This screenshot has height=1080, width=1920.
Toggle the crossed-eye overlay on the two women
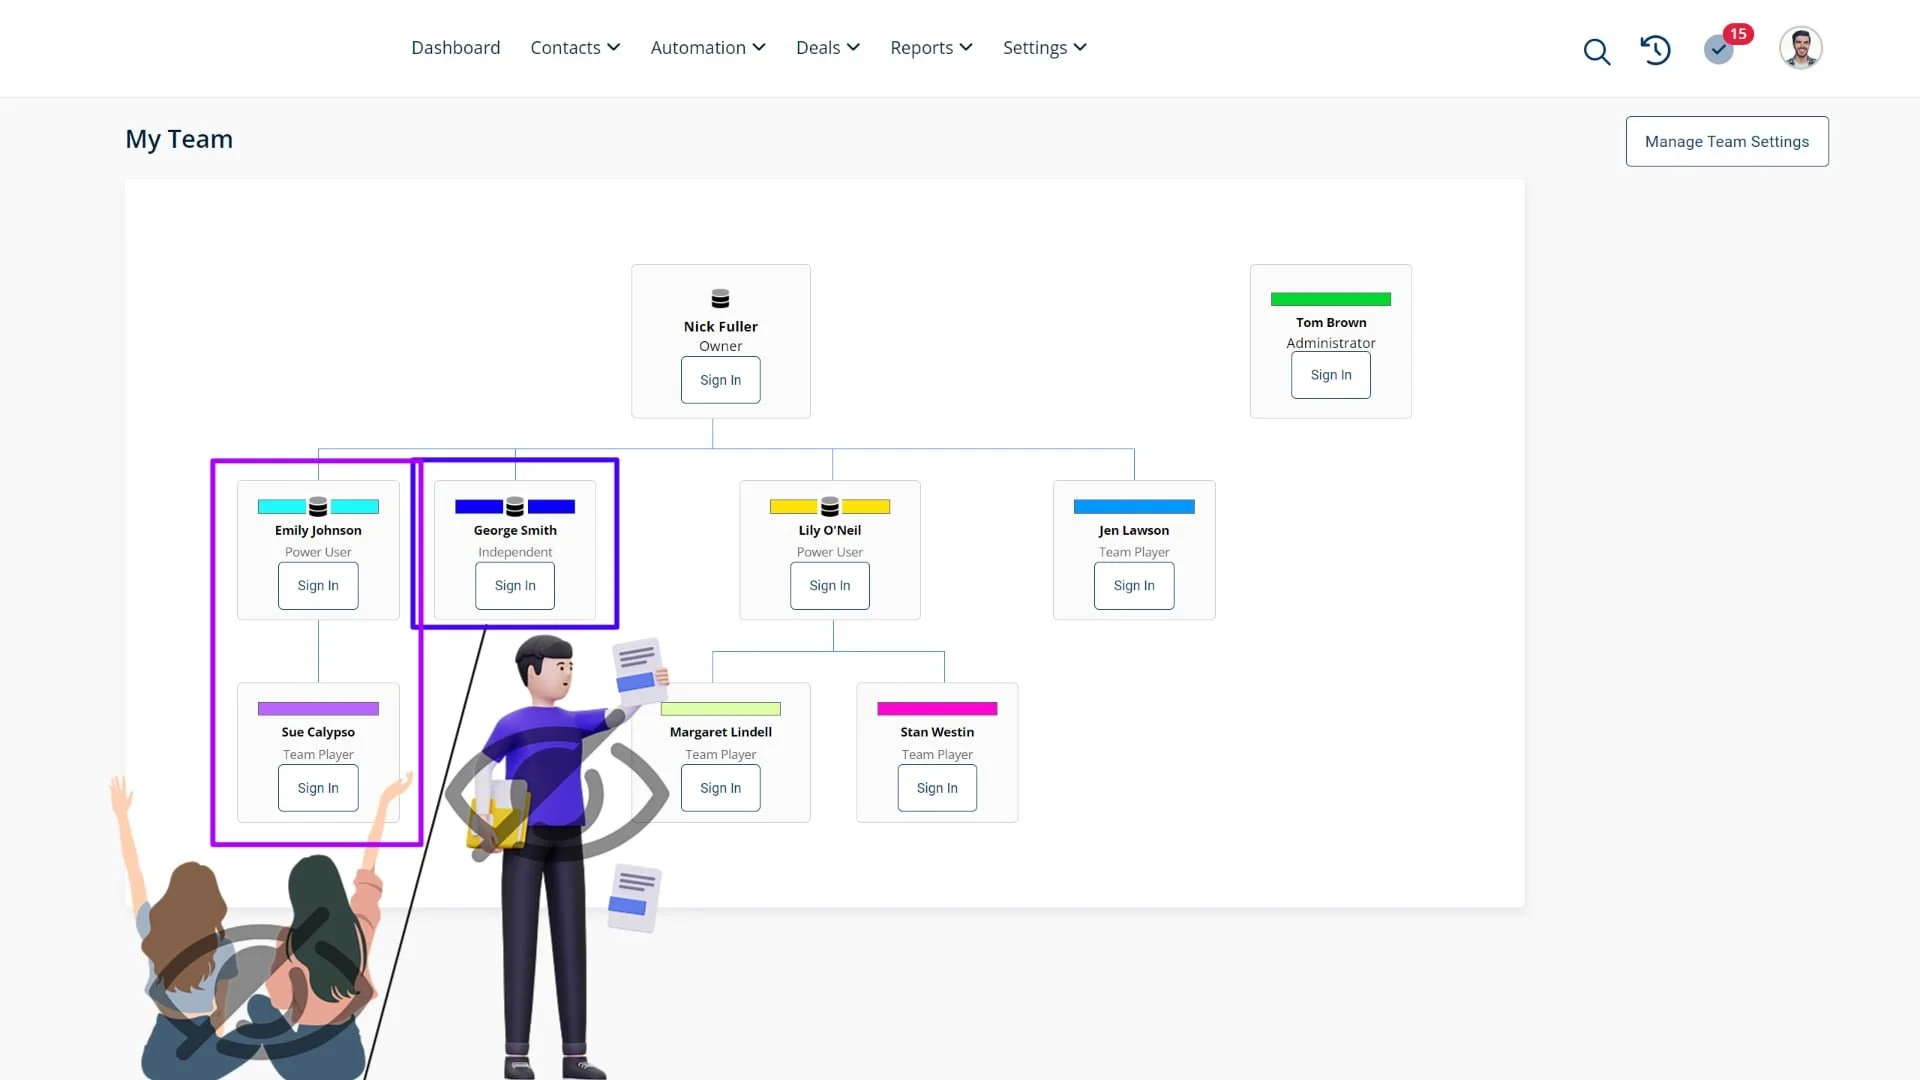tap(258, 990)
